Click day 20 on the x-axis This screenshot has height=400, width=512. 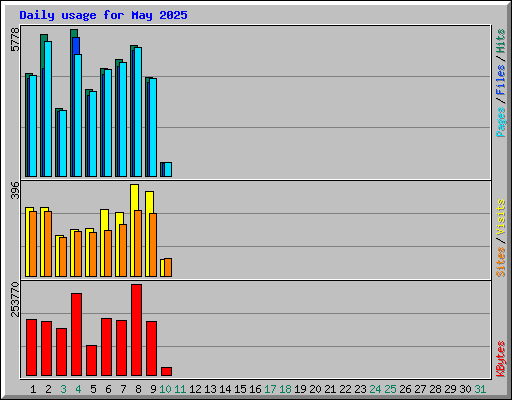click(315, 389)
